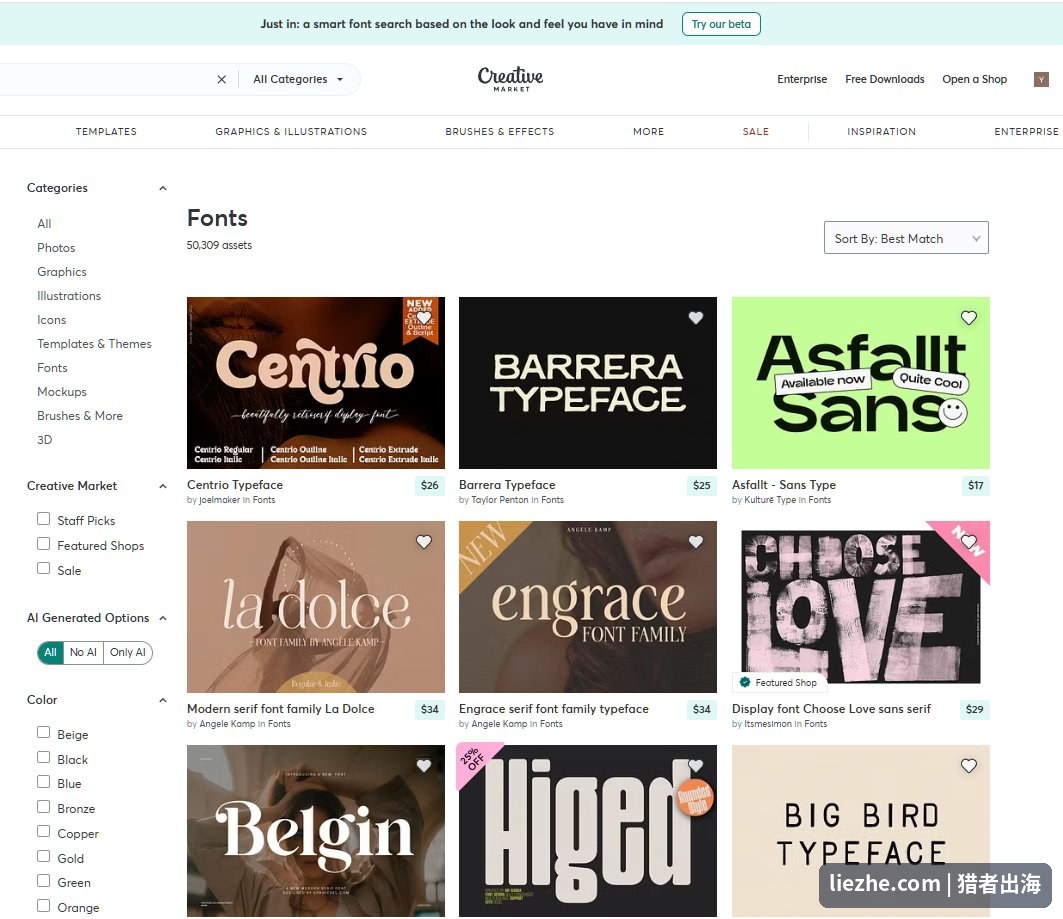Select the Icons category
This screenshot has width=1063, height=919.
[52, 320]
